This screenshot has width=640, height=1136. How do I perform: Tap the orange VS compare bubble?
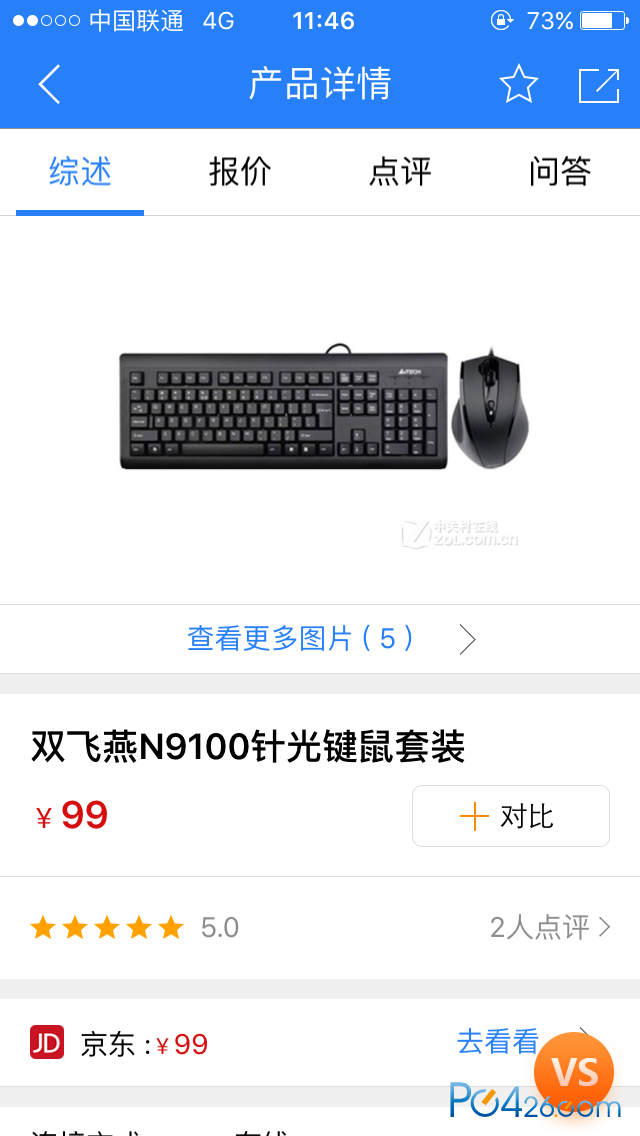point(574,1072)
